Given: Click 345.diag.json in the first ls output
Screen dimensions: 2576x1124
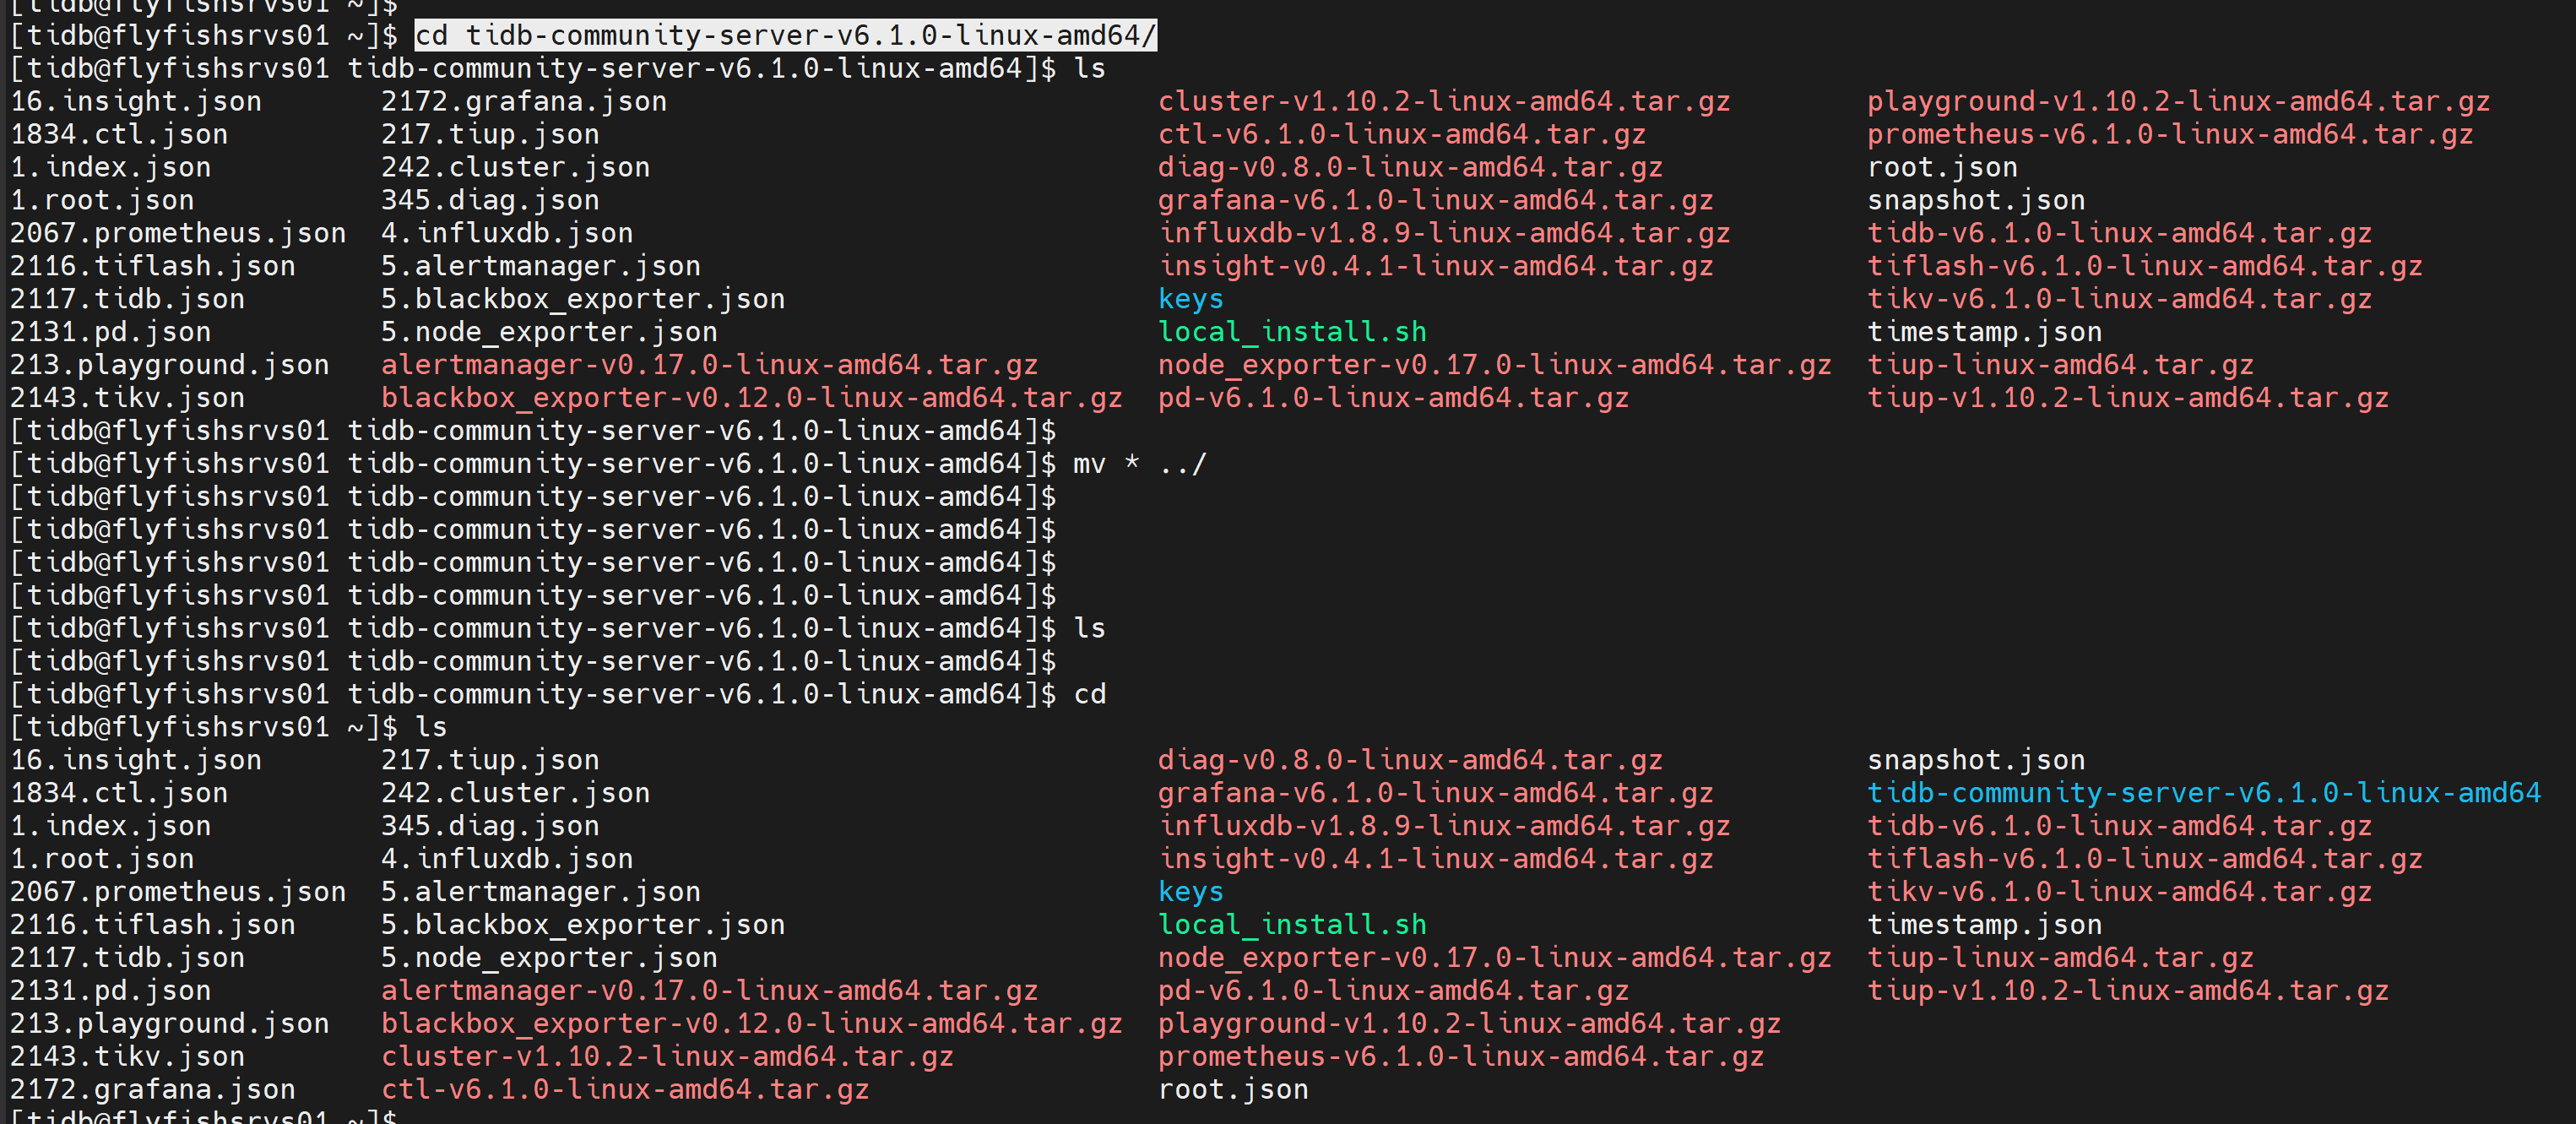Looking at the screenshot, I should tap(490, 201).
